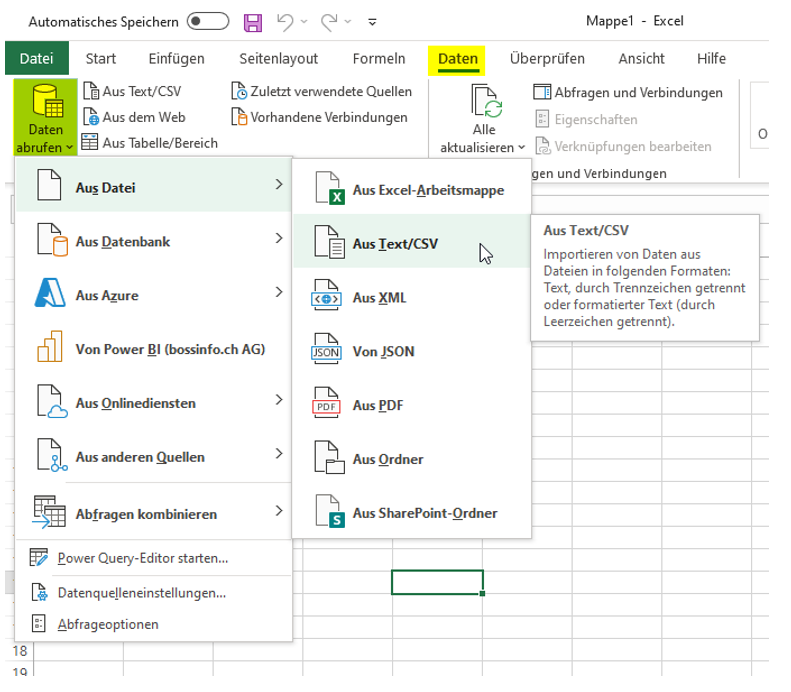The height and width of the screenshot is (692, 791).
Task: Open the Einfügen ribbon tab
Action: [176, 59]
